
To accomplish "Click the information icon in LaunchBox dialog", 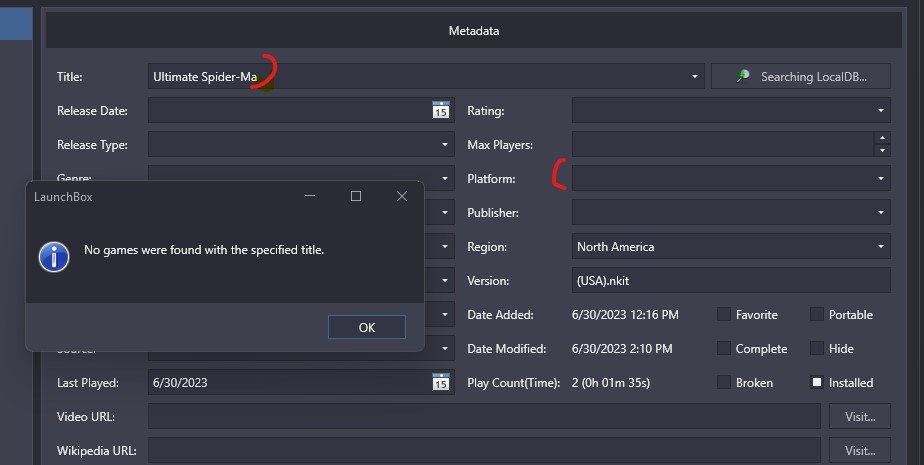I will tap(54, 257).
